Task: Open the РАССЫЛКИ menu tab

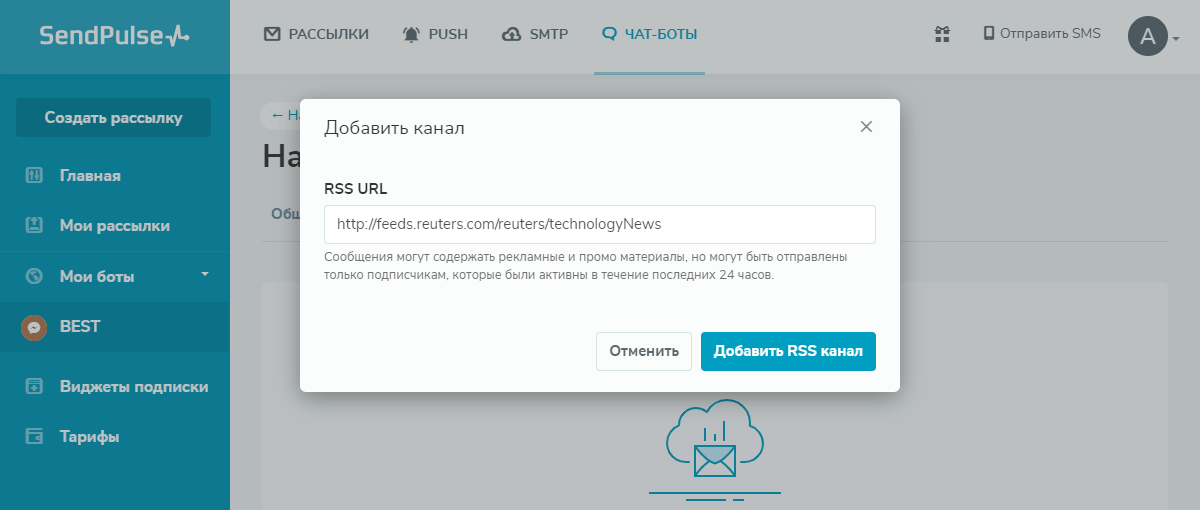Action: (316, 34)
